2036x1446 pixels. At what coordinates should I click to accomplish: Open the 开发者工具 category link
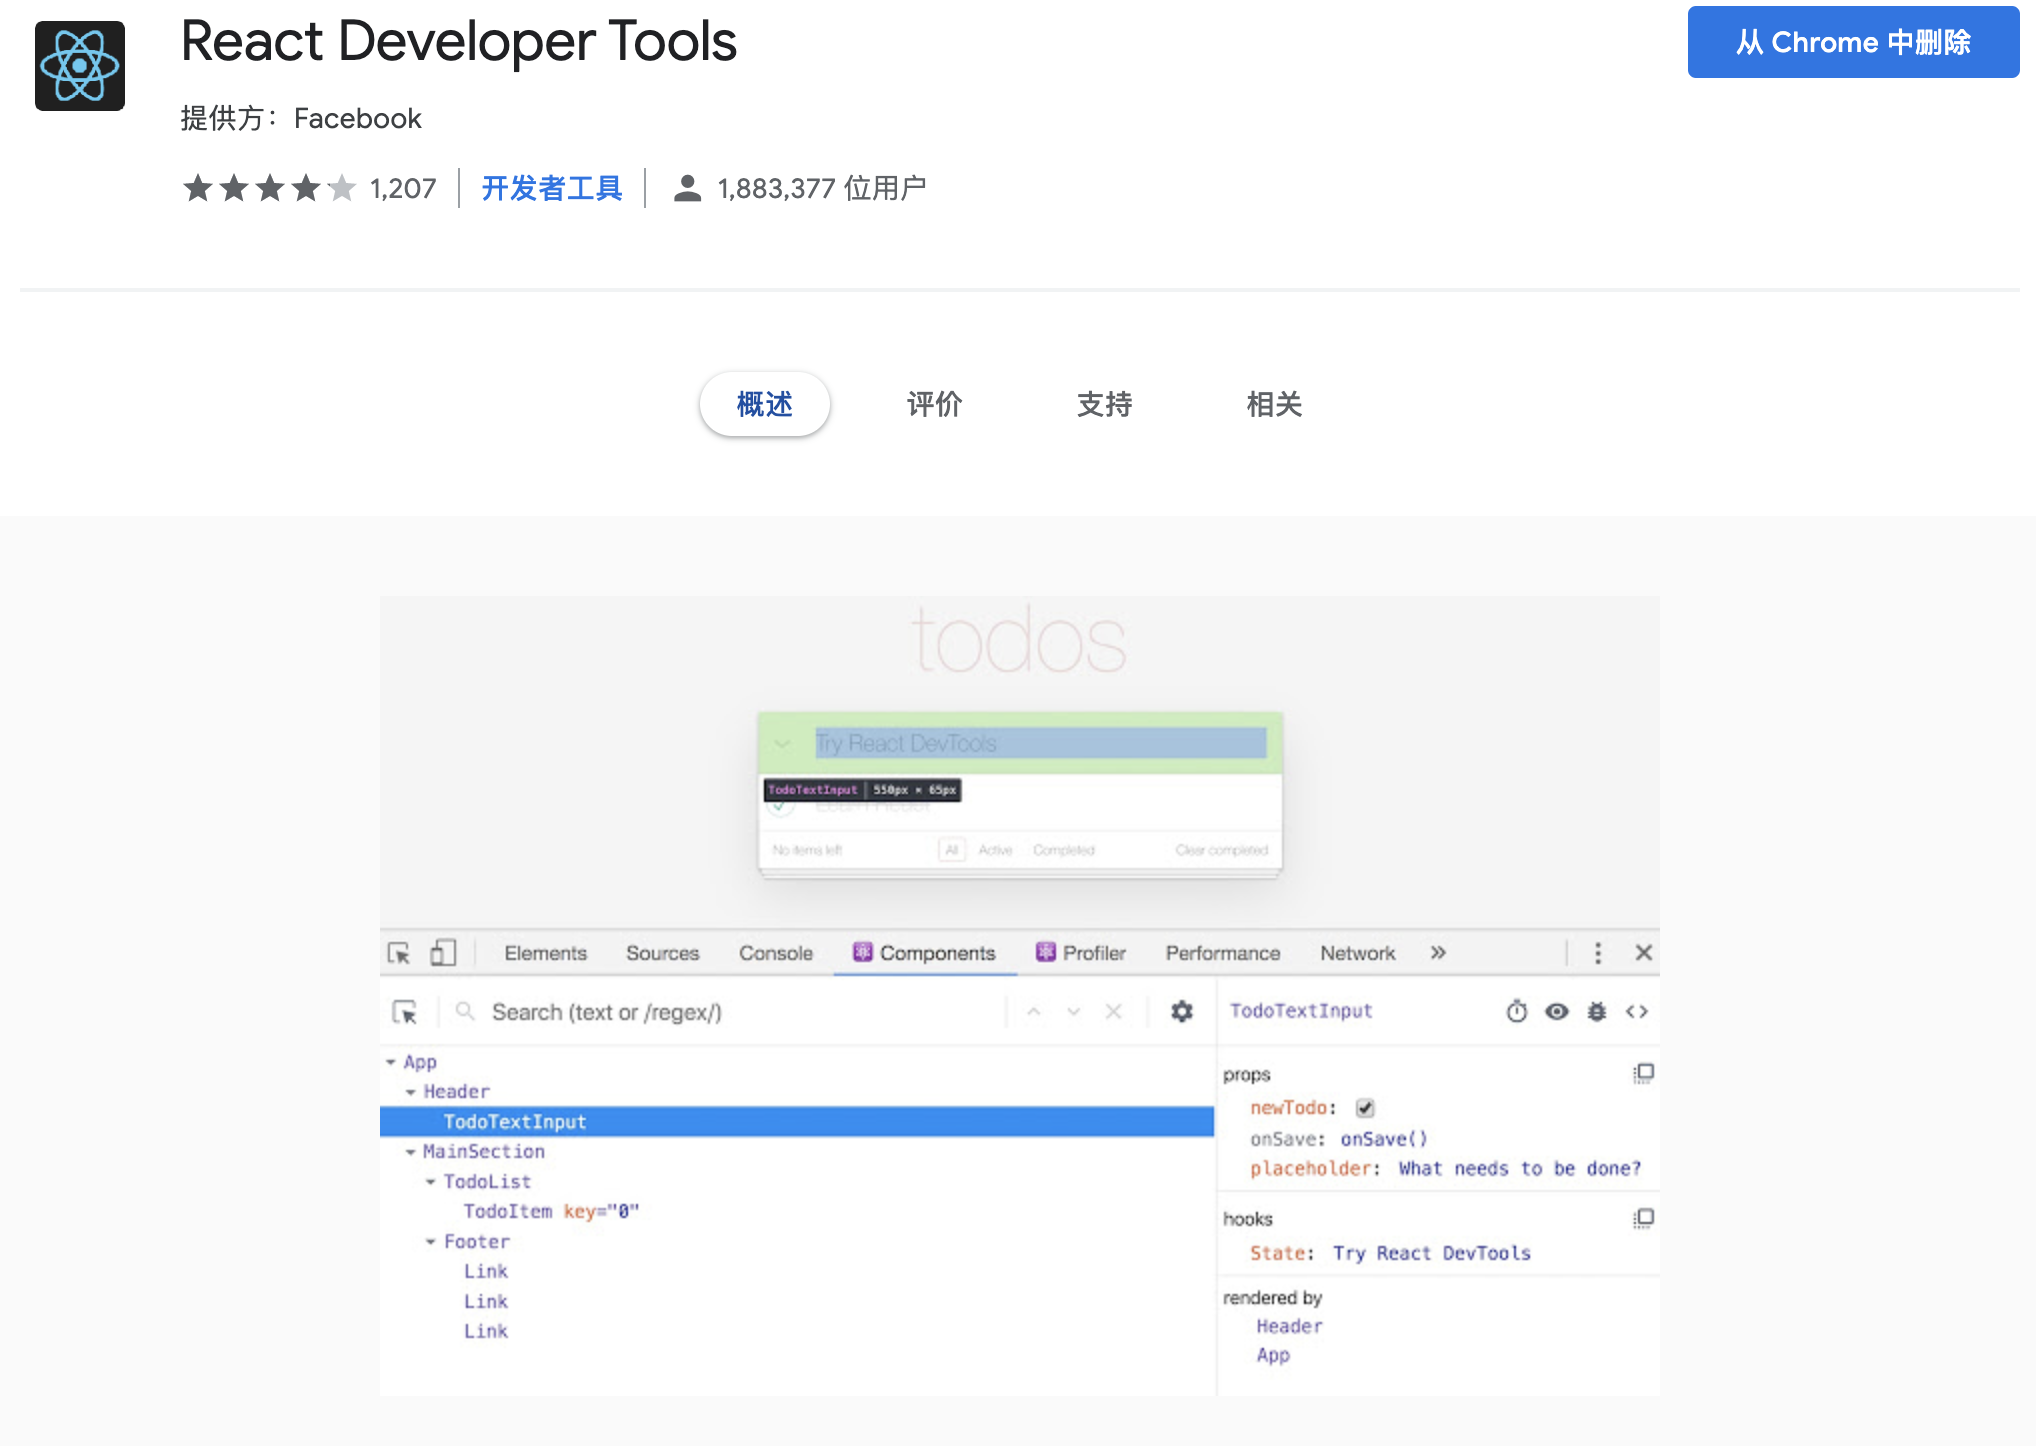tap(552, 188)
